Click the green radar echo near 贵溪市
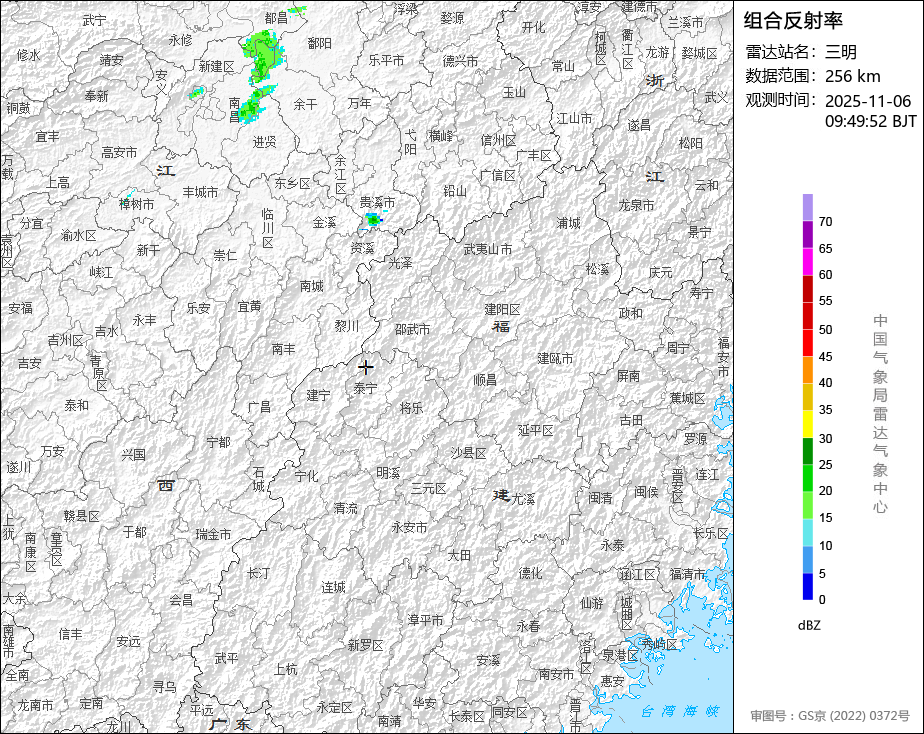The image size is (924, 734). pyautogui.click(x=373, y=218)
